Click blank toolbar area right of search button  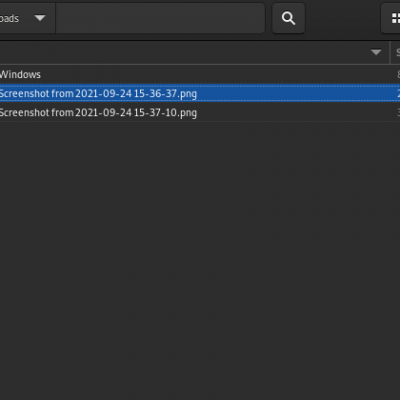[343, 18]
